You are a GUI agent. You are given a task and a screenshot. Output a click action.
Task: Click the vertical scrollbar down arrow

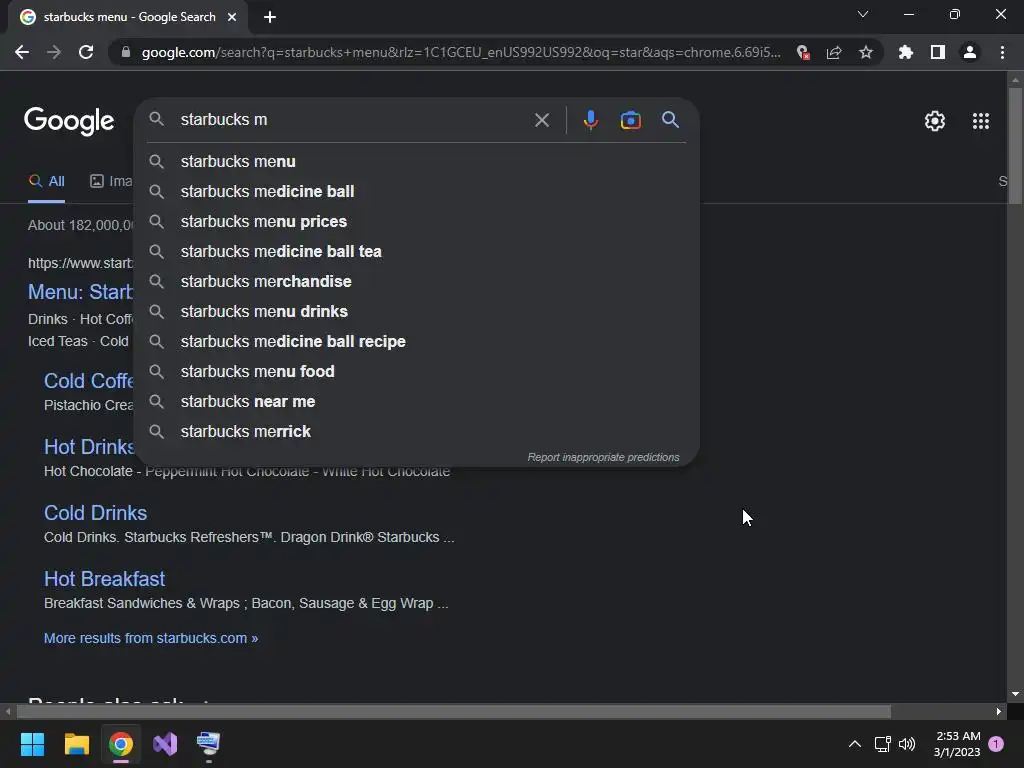(1015, 694)
